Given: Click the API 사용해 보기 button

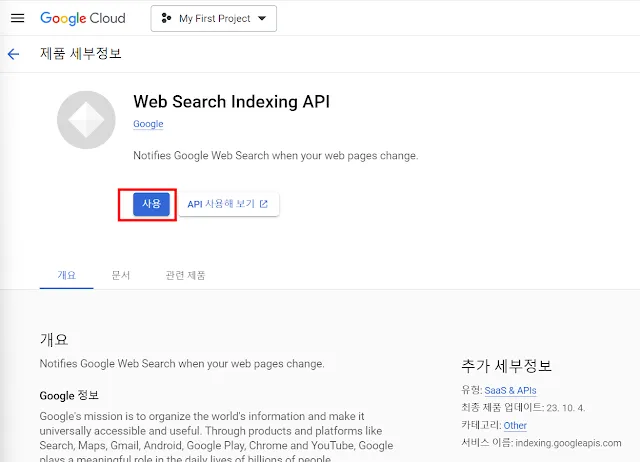Looking at the screenshot, I should 229,204.
